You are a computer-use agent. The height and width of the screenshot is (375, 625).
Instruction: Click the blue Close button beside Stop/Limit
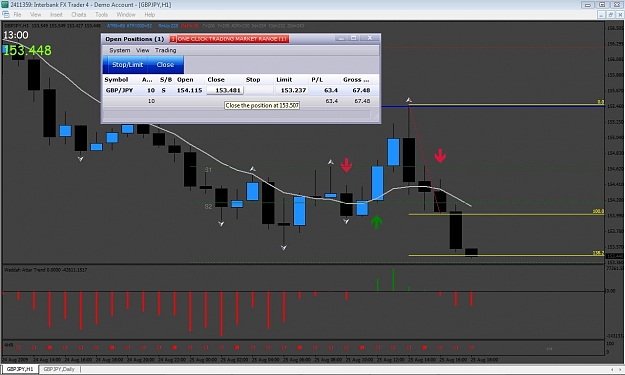(165, 65)
